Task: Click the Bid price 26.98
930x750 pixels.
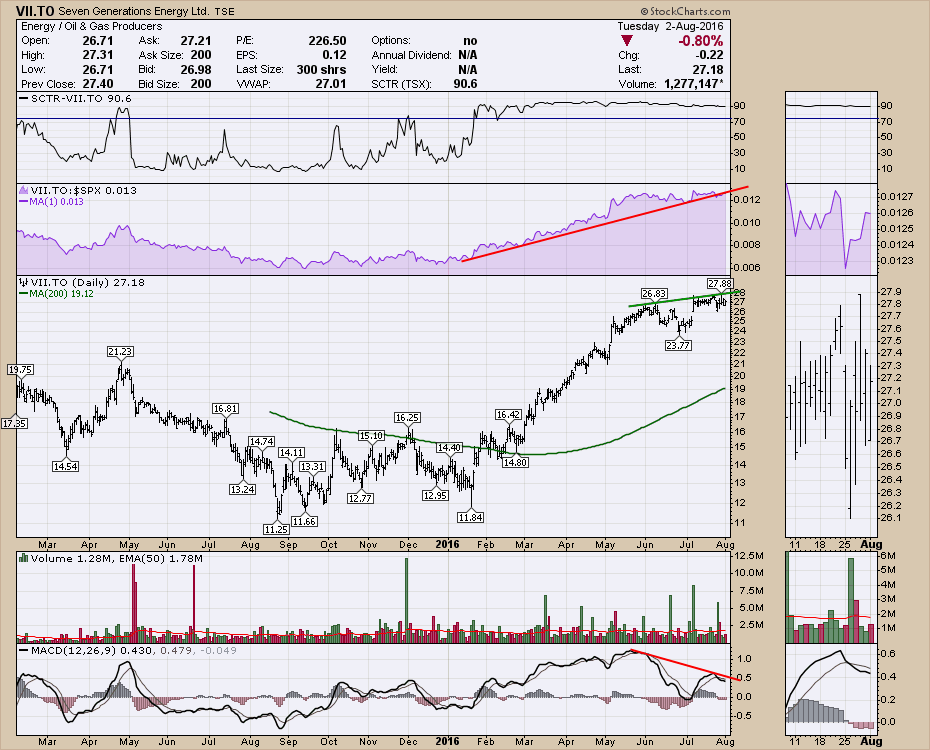Action: click(196, 69)
